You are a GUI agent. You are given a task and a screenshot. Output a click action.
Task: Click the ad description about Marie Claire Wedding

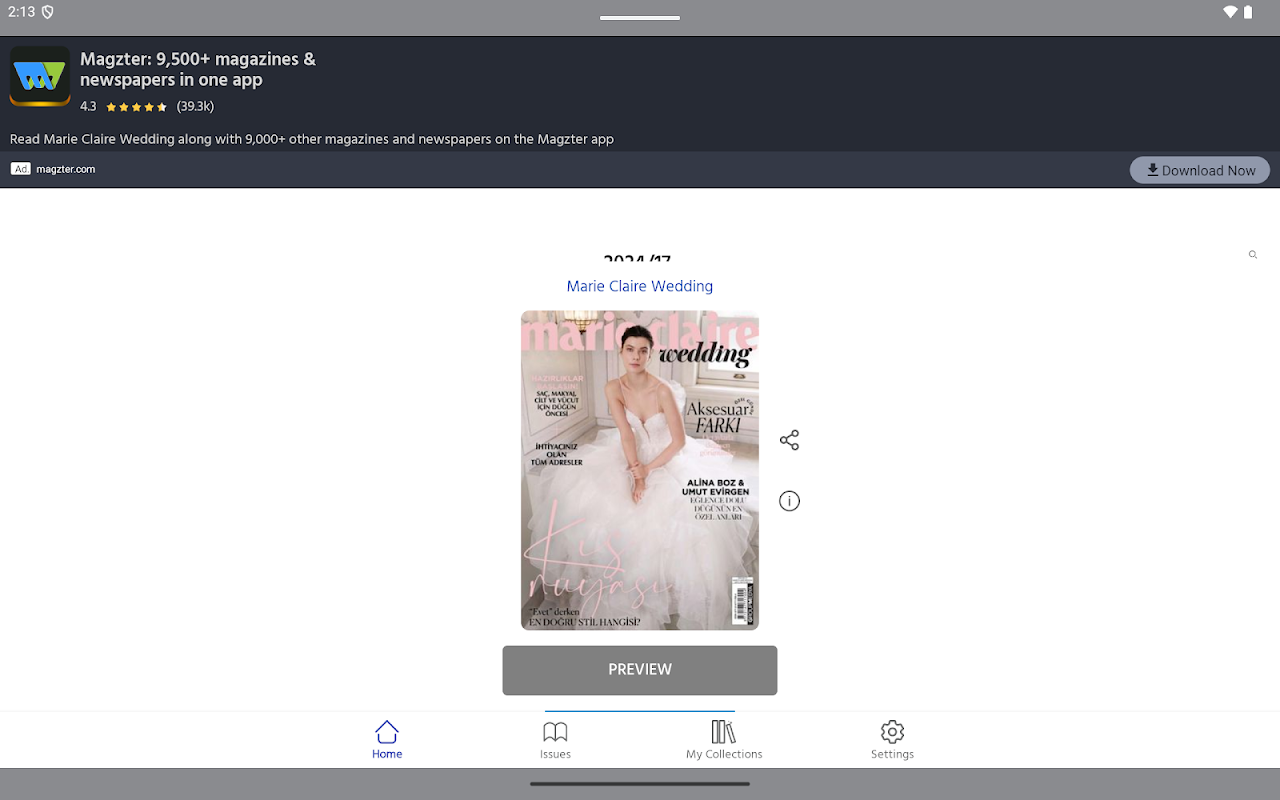point(312,139)
